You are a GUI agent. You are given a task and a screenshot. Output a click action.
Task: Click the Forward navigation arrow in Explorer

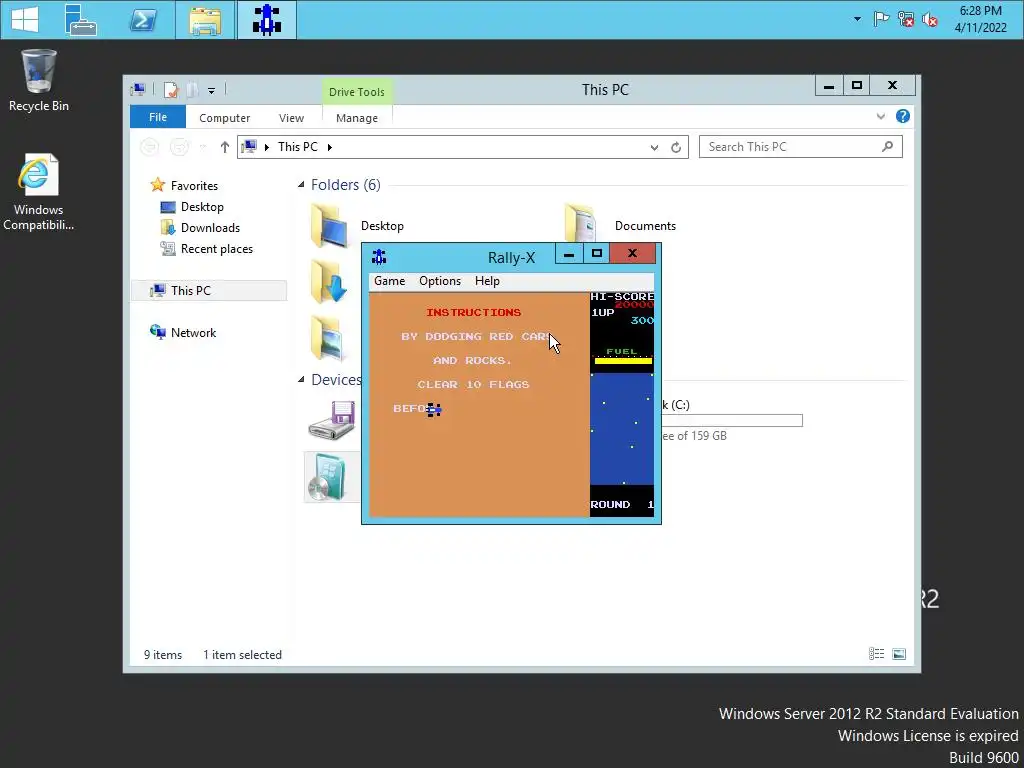click(x=179, y=147)
